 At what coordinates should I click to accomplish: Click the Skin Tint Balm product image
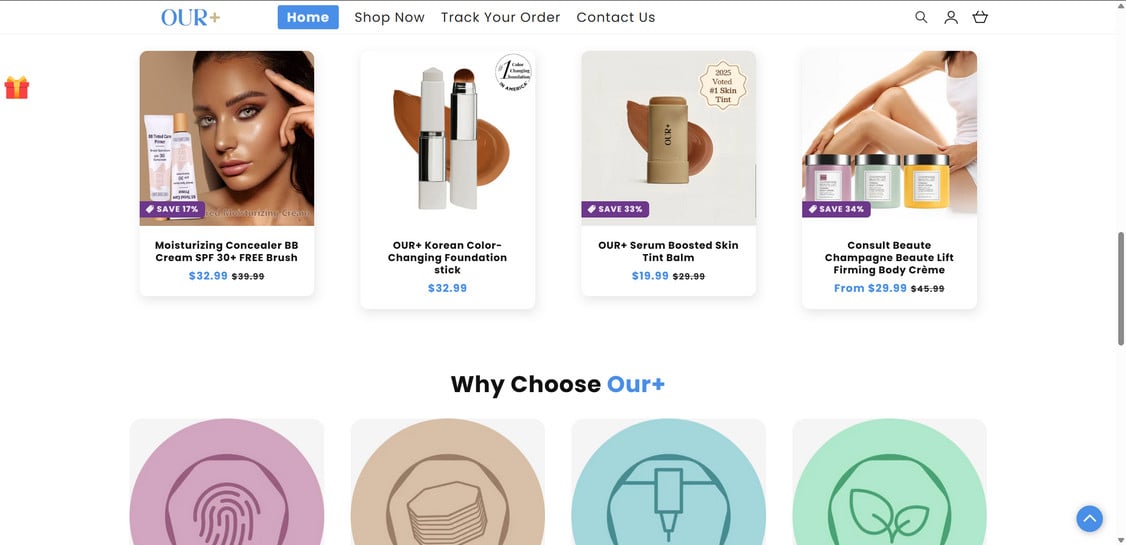[668, 138]
